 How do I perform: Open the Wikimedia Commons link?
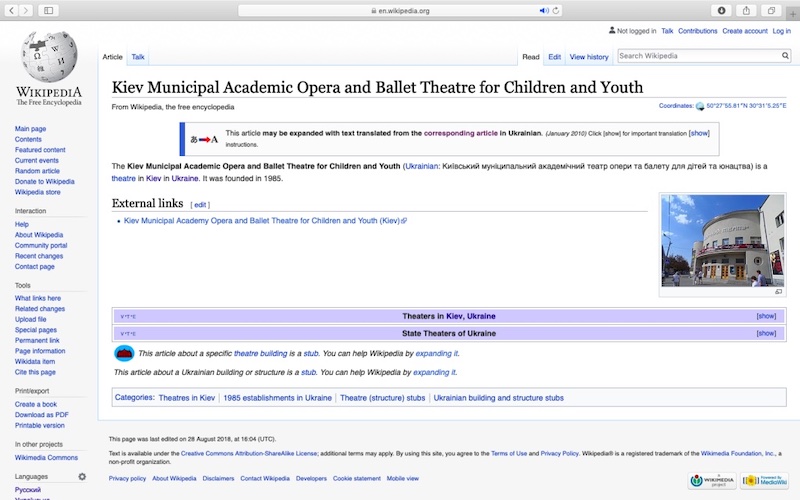(46, 458)
